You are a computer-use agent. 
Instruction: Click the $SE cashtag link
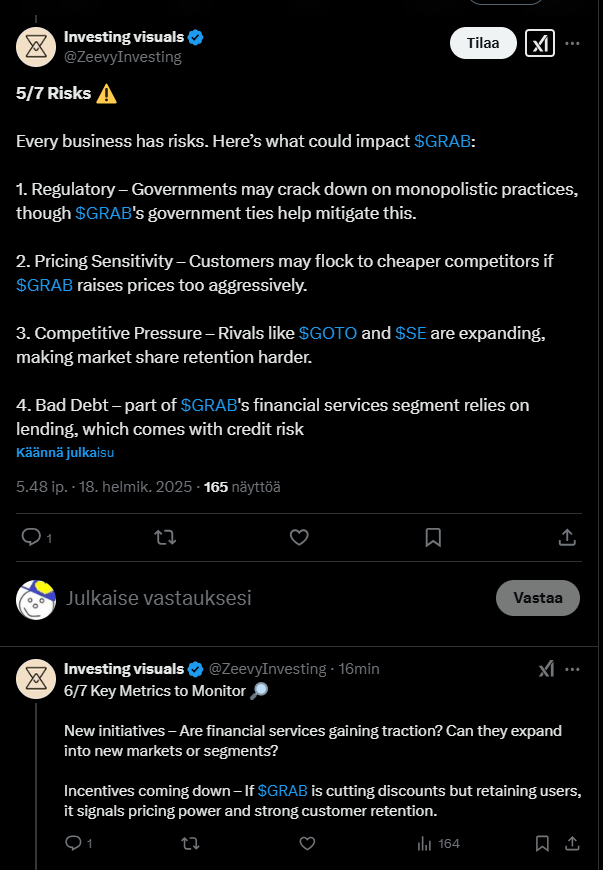pos(410,333)
